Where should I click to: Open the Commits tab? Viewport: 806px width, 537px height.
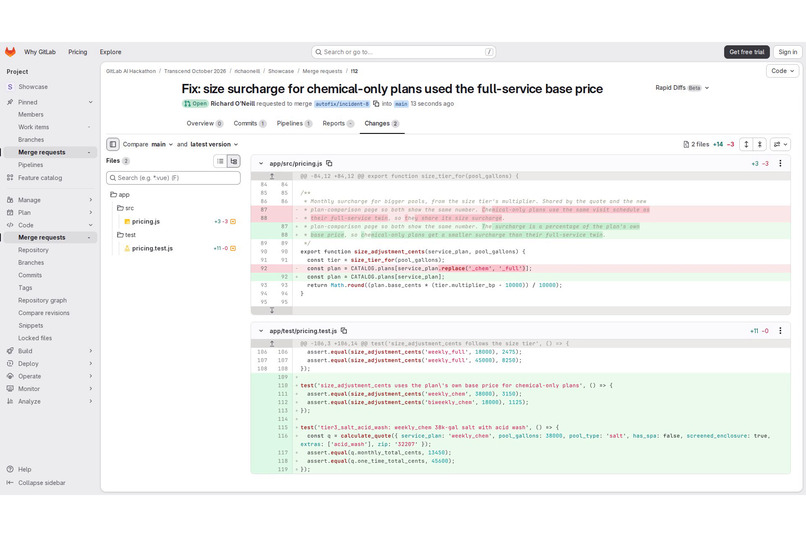click(x=250, y=123)
